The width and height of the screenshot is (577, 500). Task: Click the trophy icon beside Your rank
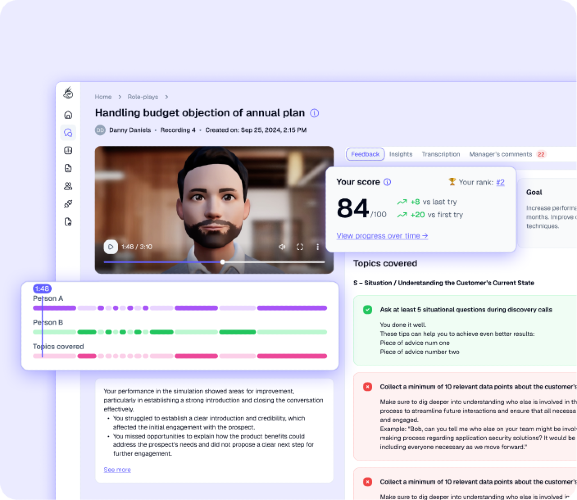tap(452, 182)
